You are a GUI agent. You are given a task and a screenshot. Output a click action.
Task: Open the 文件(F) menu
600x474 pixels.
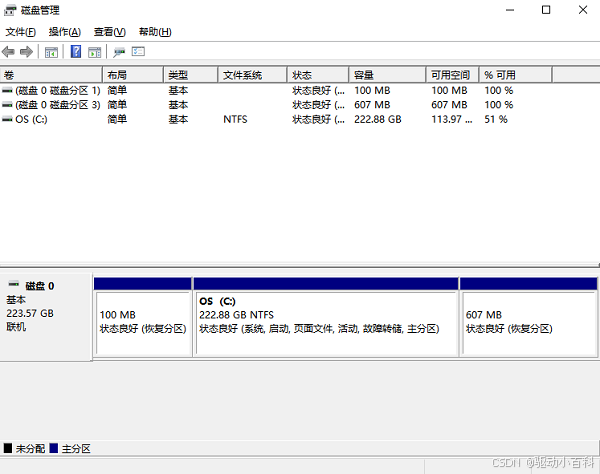[21, 32]
